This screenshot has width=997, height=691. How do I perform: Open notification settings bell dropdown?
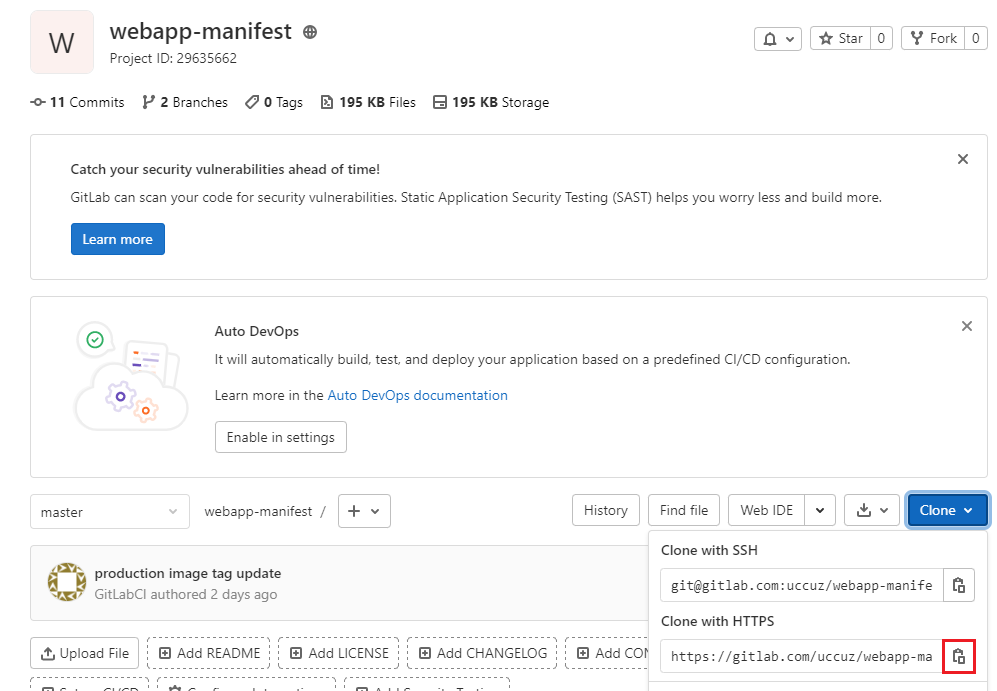tap(777, 38)
